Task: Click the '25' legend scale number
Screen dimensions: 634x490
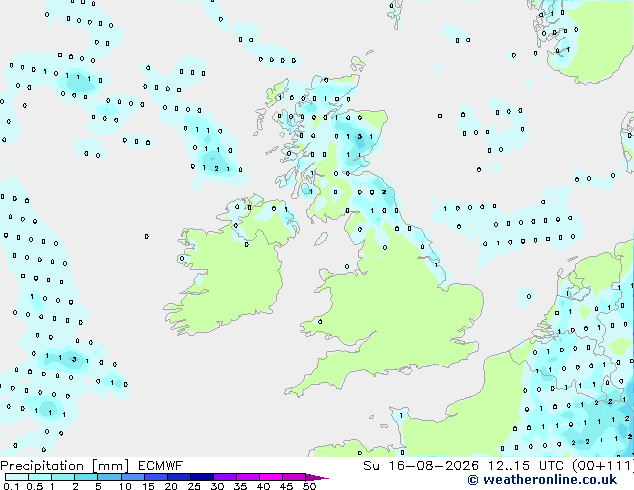Action: (x=194, y=486)
